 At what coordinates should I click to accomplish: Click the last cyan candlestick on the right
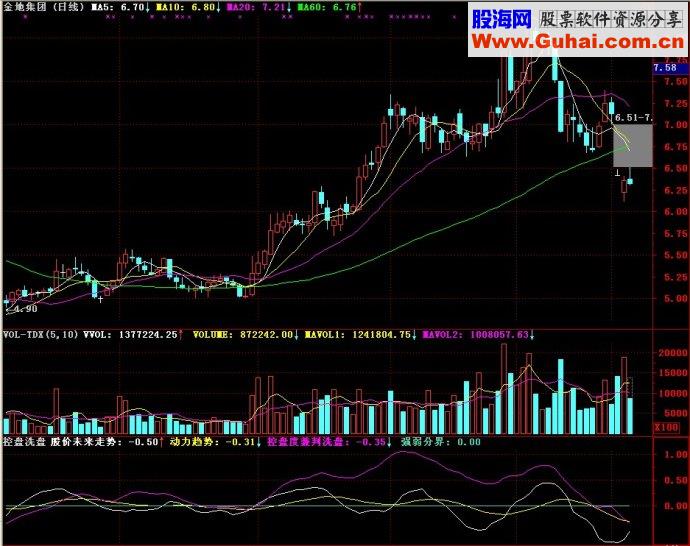click(x=630, y=181)
